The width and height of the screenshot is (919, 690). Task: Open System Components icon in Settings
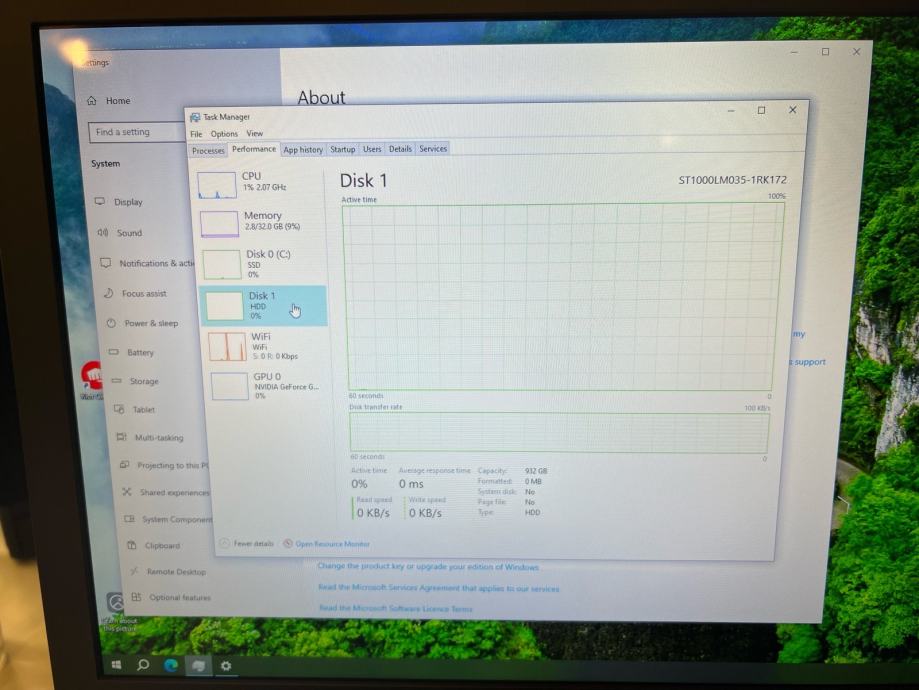[129, 519]
